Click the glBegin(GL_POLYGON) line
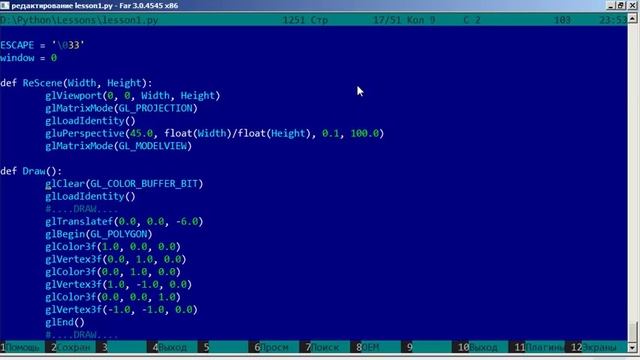The height and width of the screenshot is (360, 640). [99, 234]
